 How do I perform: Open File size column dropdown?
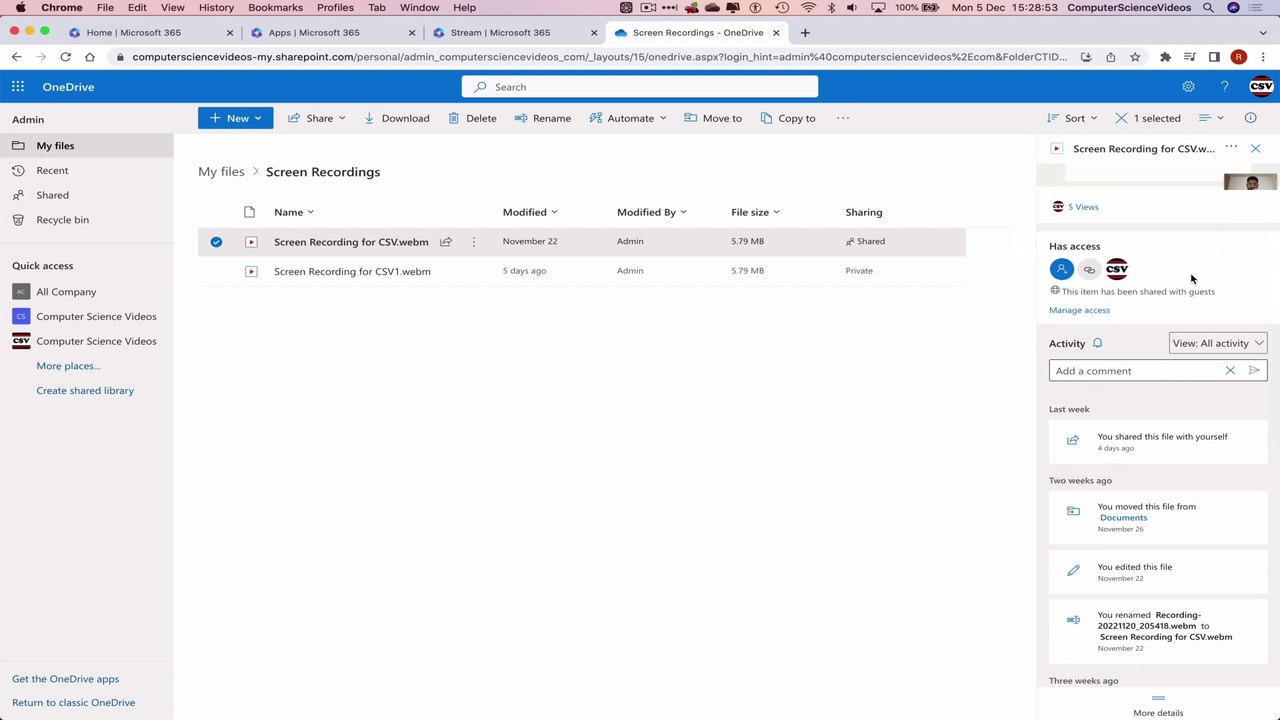(755, 212)
